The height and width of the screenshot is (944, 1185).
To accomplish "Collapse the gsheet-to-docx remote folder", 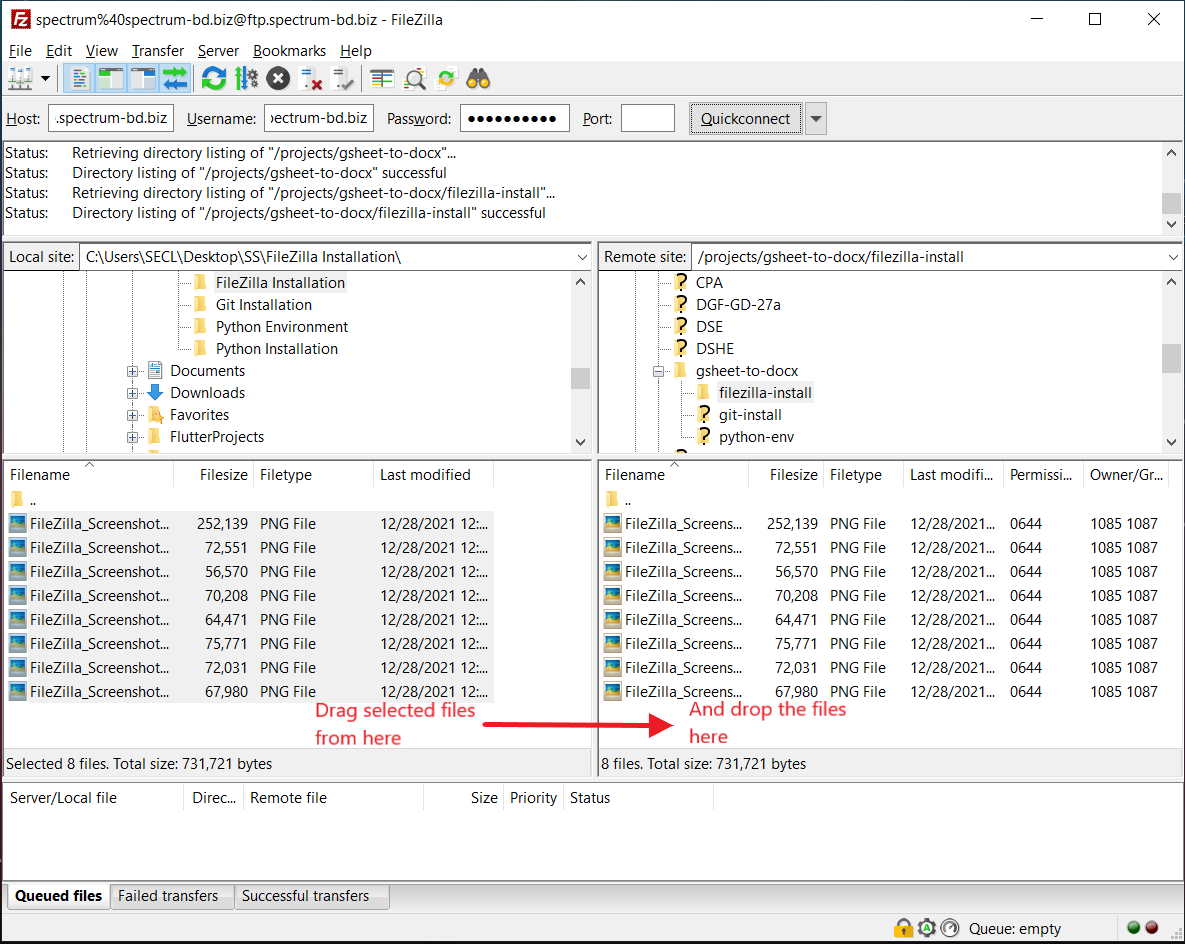I will (x=658, y=371).
